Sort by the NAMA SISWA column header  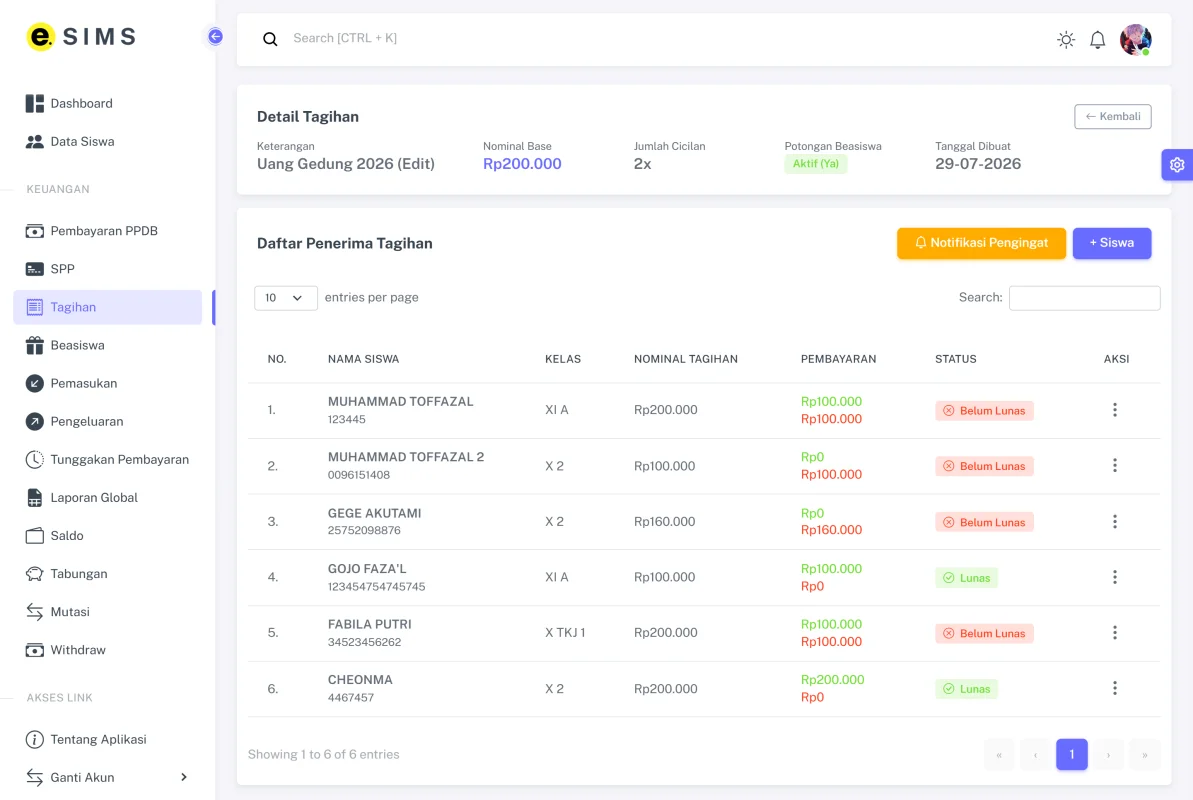click(x=363, y=359)
